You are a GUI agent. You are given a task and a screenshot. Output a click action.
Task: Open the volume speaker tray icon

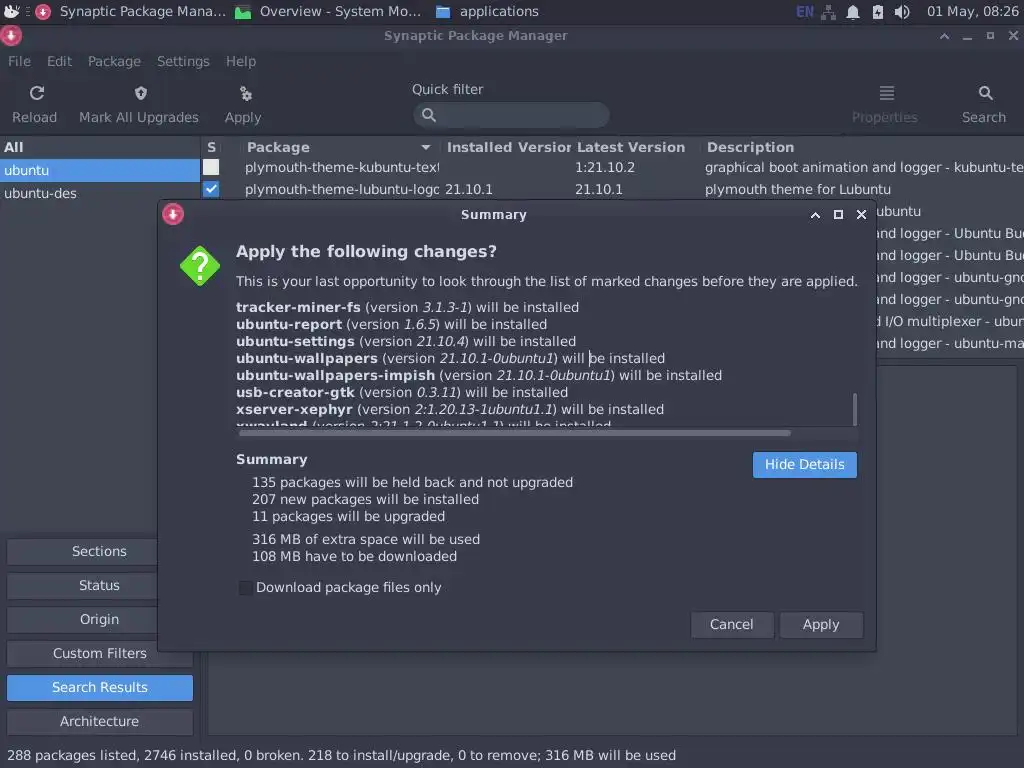coord(902,12)
